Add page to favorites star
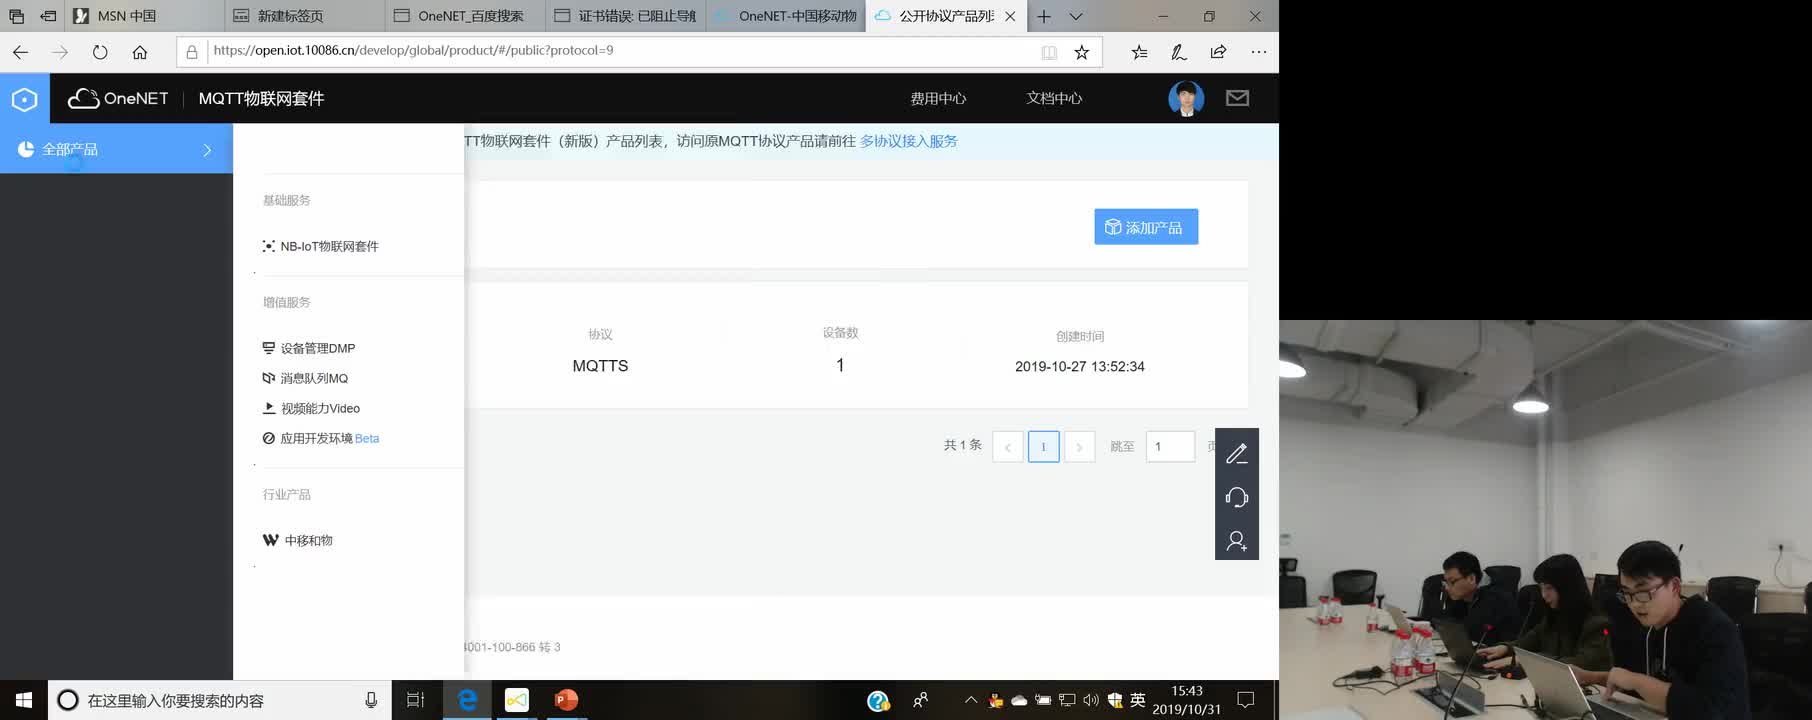 (1081, 52)
